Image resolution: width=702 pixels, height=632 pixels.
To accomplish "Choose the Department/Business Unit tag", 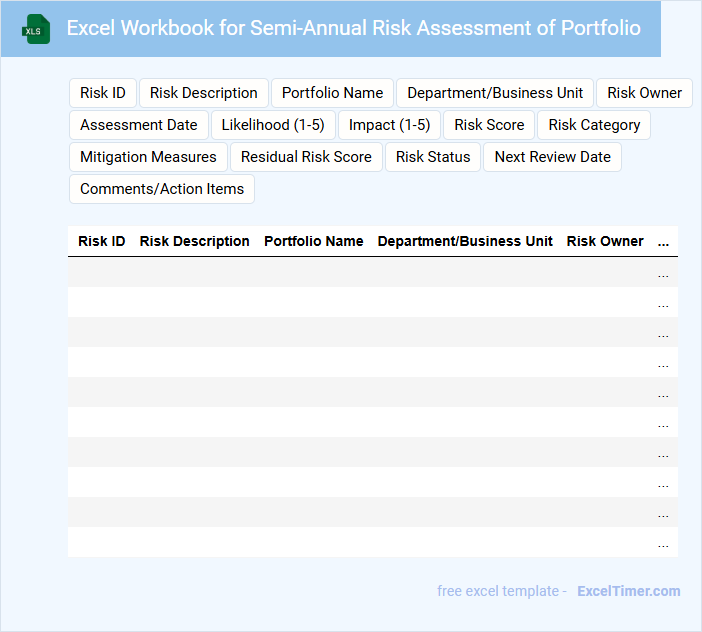I will click(495, 93).
